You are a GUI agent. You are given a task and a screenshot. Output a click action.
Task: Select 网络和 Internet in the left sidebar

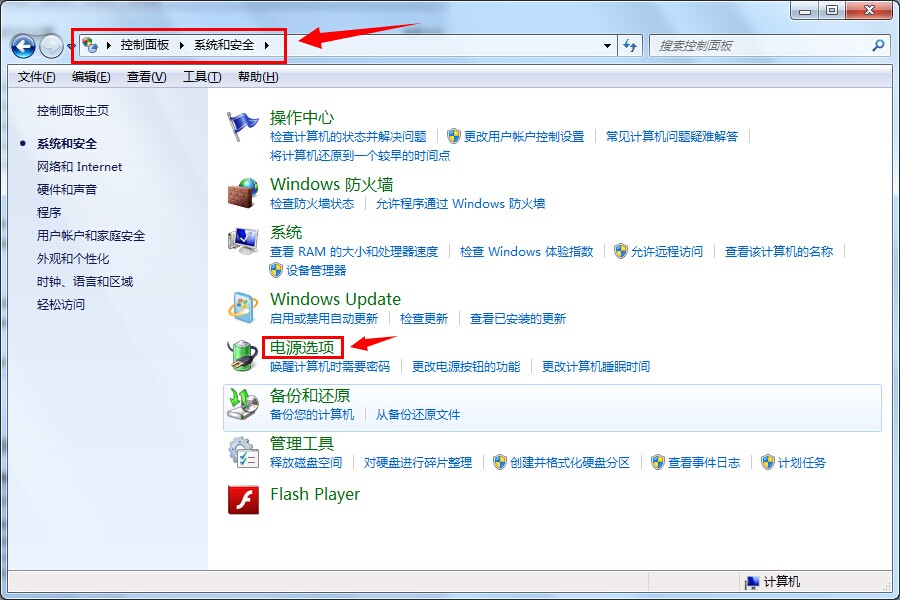pyautogui.click(x=79, y=167)
